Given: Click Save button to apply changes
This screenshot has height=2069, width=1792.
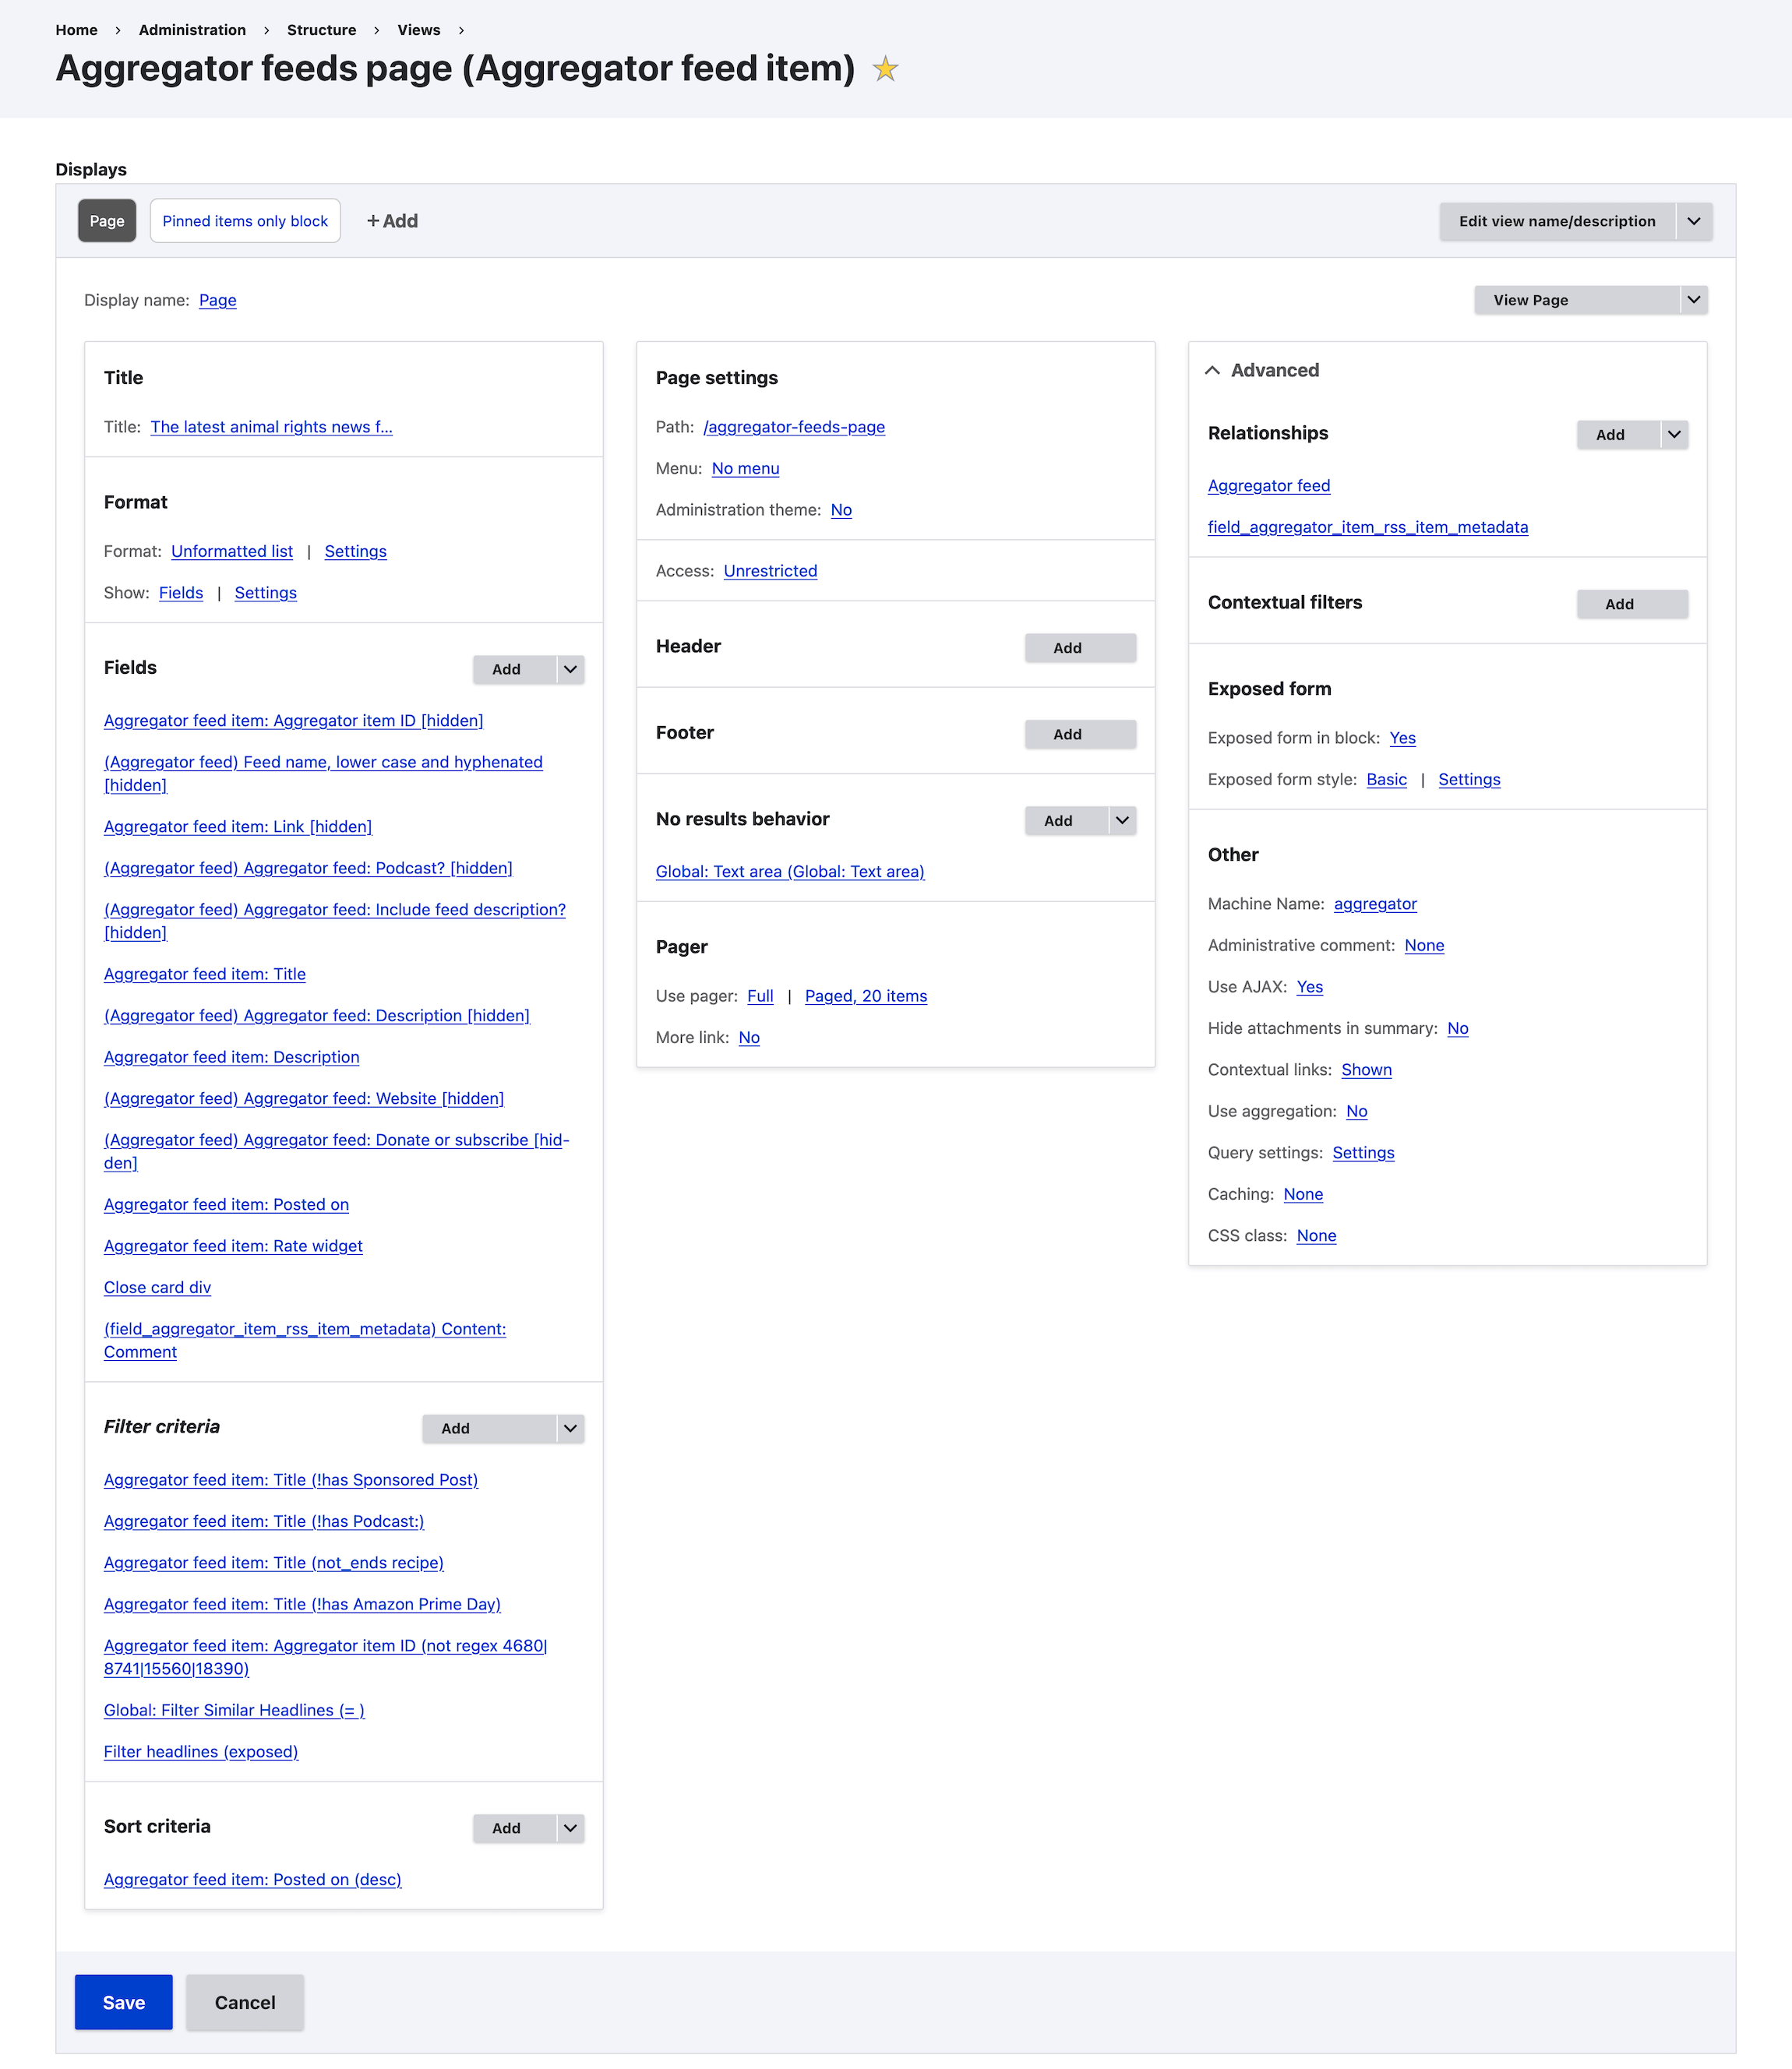Looking at the screenshot, I should click(123, 2000).
